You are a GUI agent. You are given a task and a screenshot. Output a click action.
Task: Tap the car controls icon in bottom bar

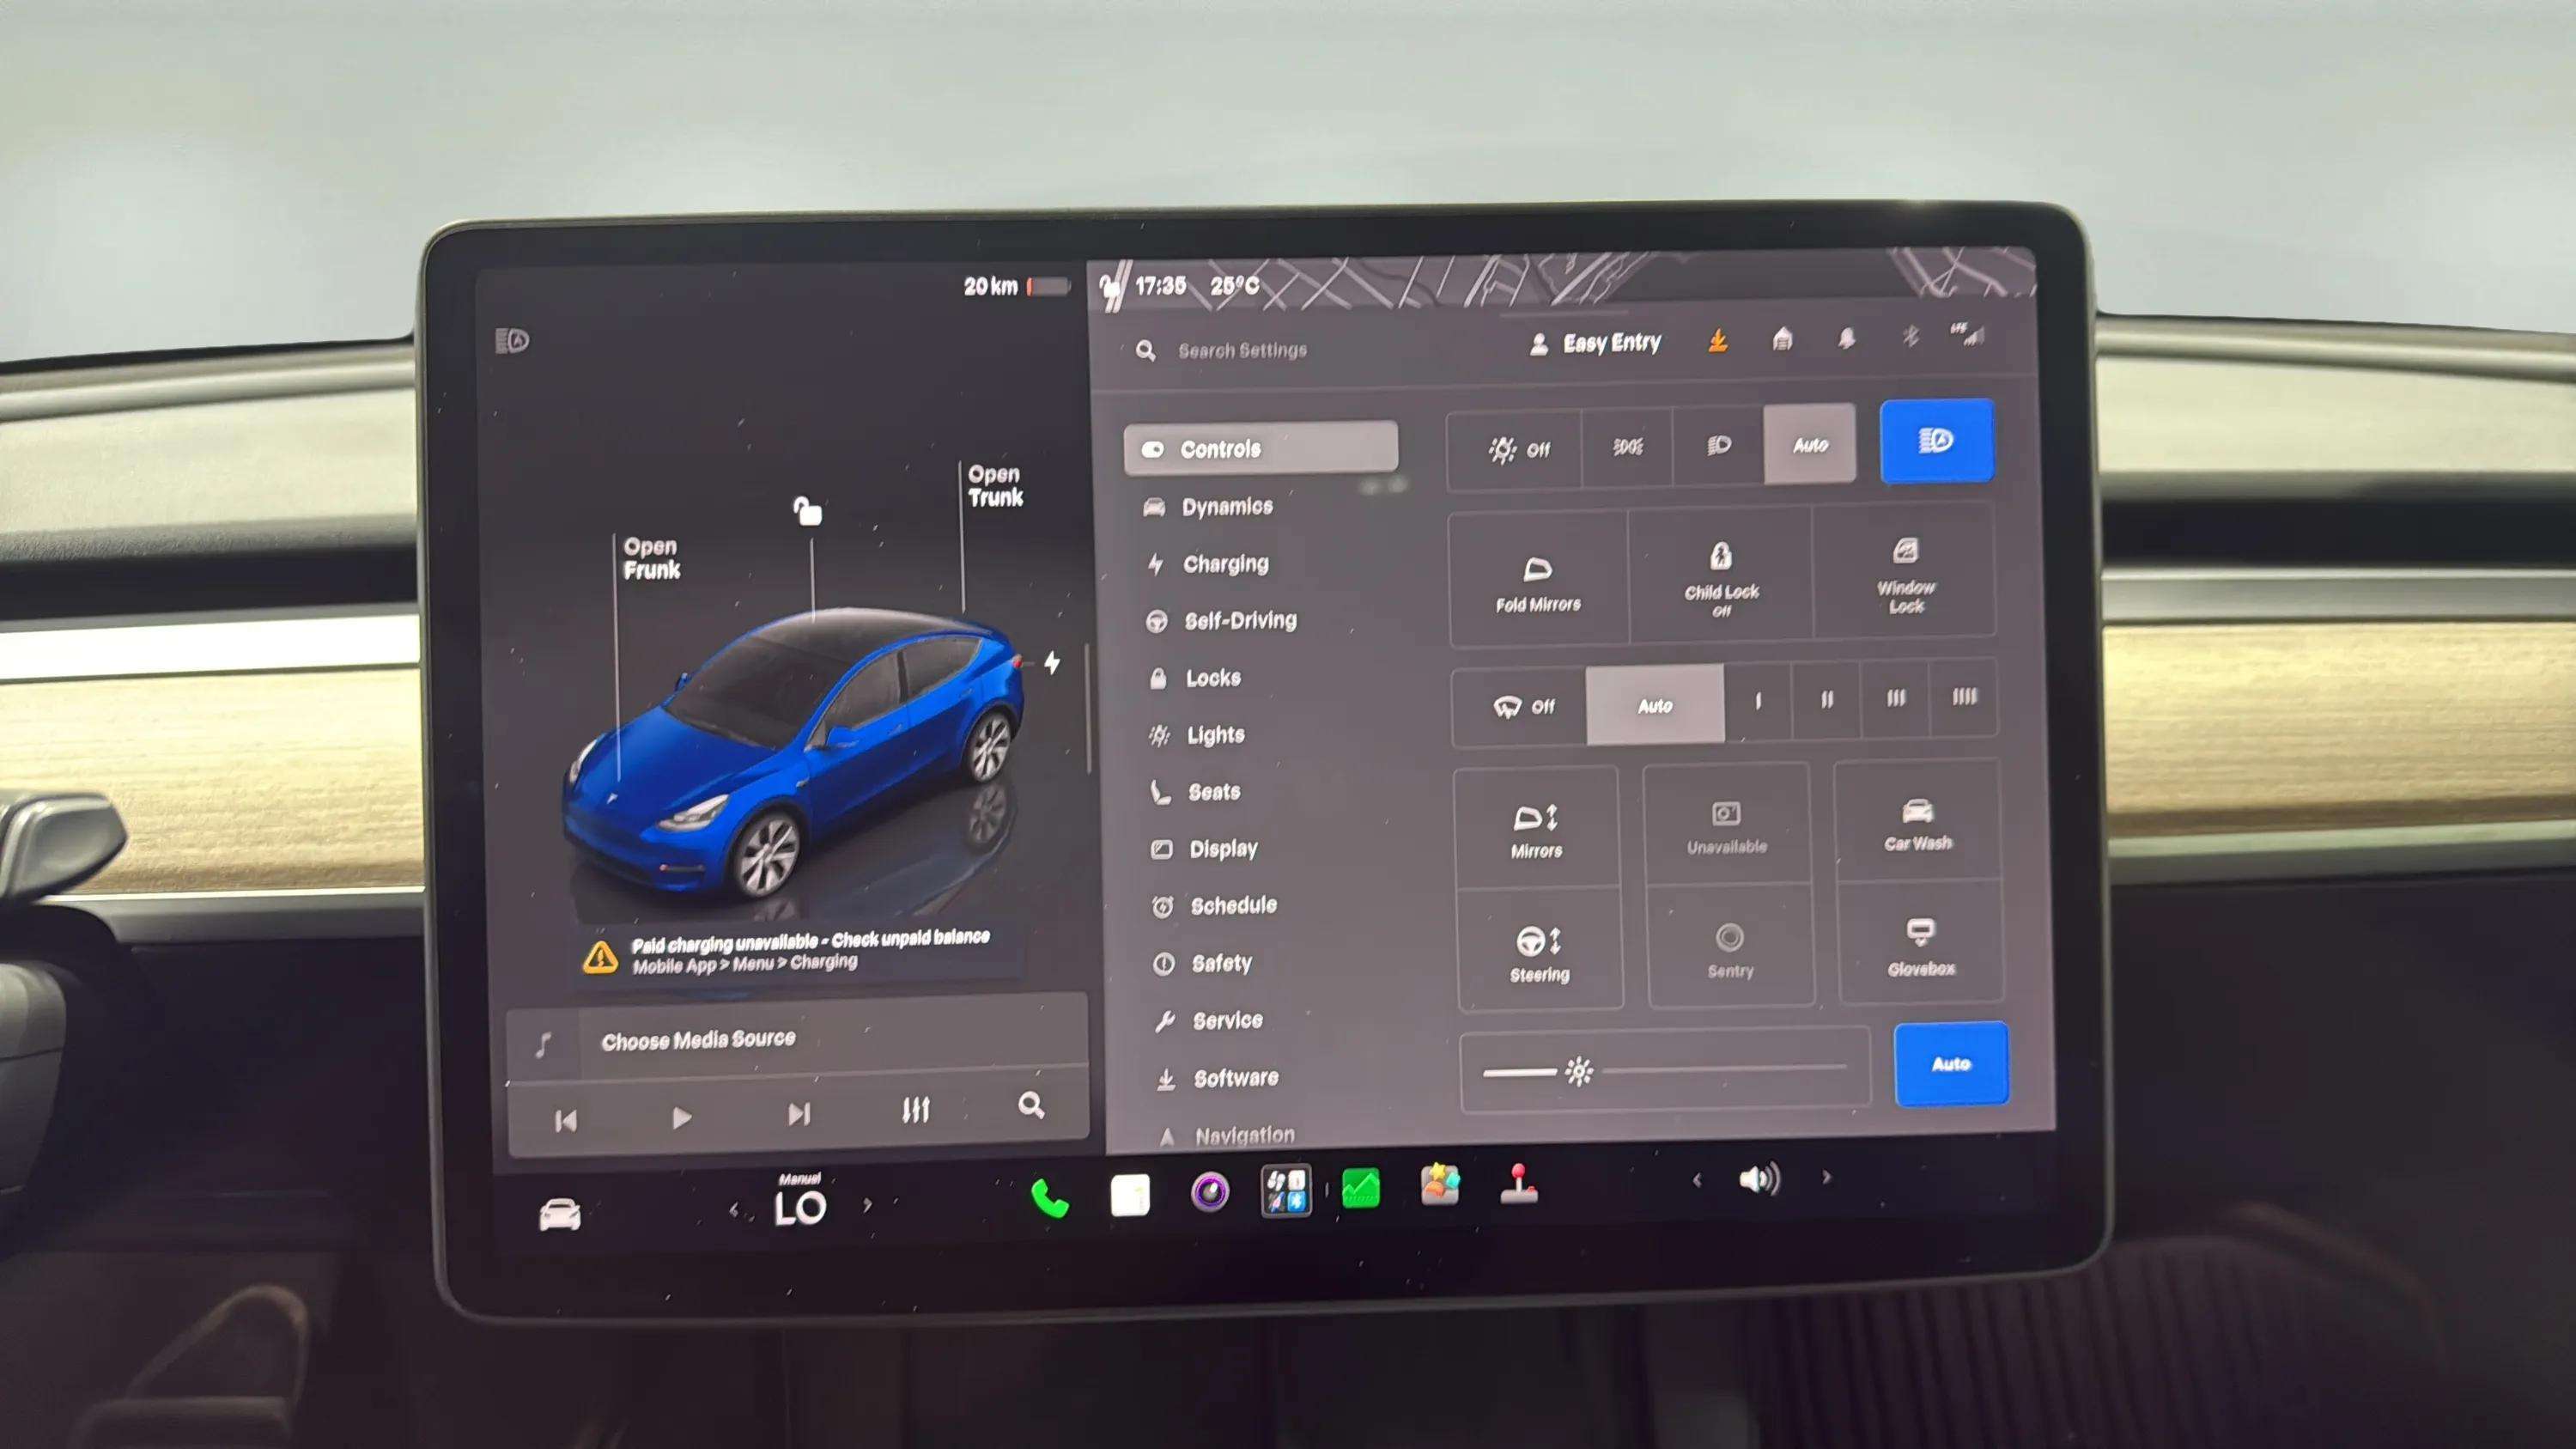tap(560, 1214)
